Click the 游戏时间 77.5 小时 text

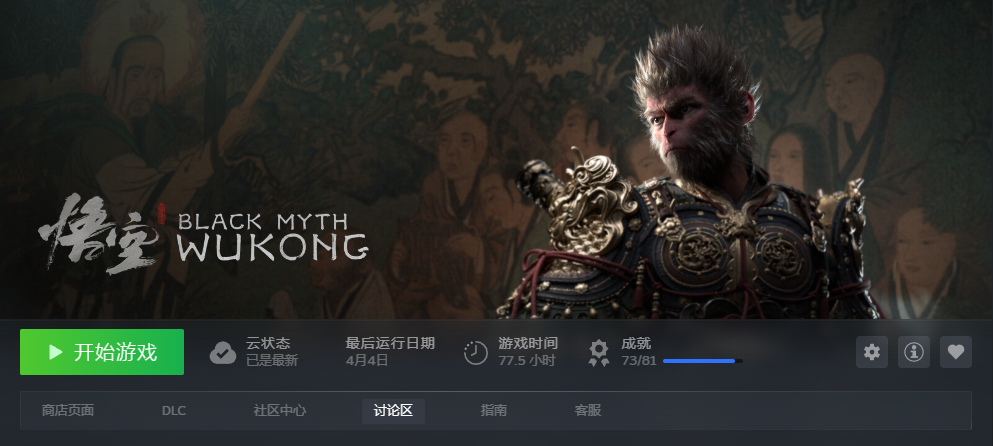click(x=528, y=352)
